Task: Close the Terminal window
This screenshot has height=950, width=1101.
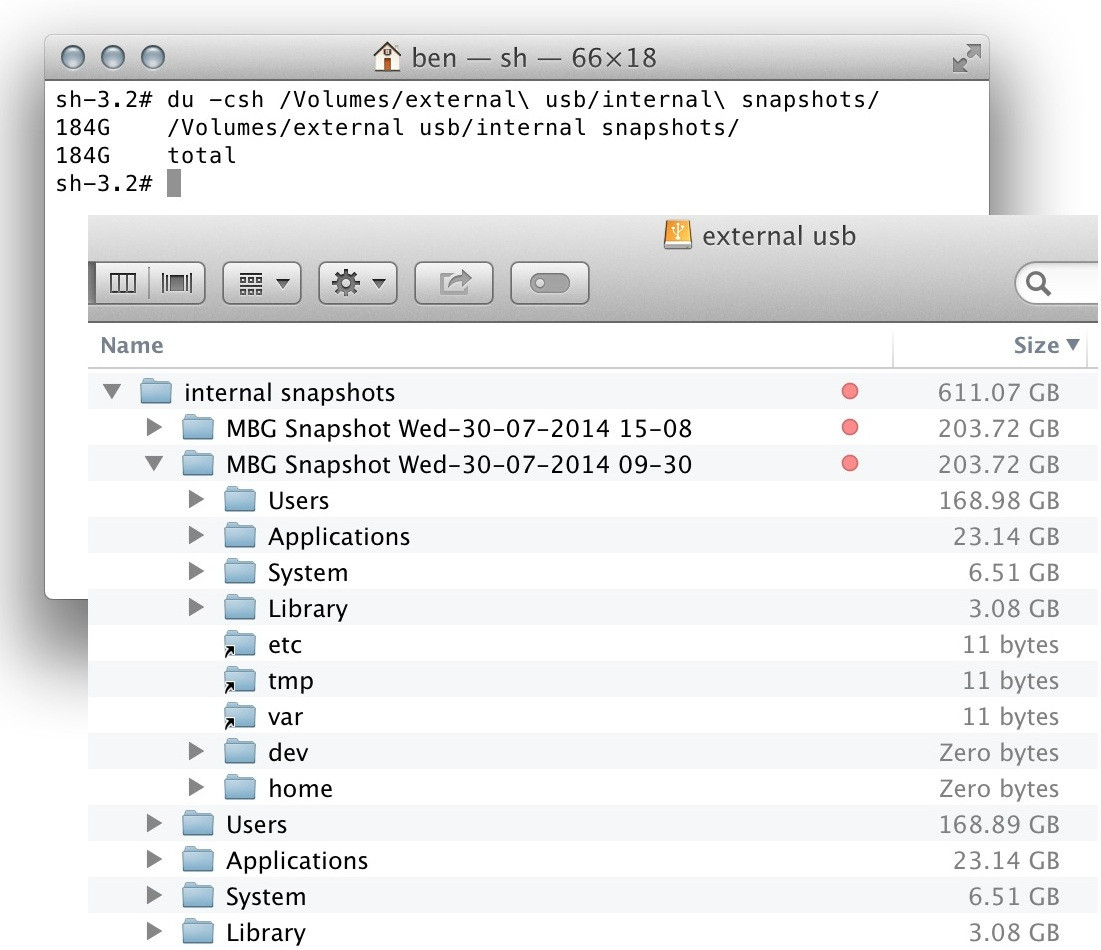Action: [73, 57]
